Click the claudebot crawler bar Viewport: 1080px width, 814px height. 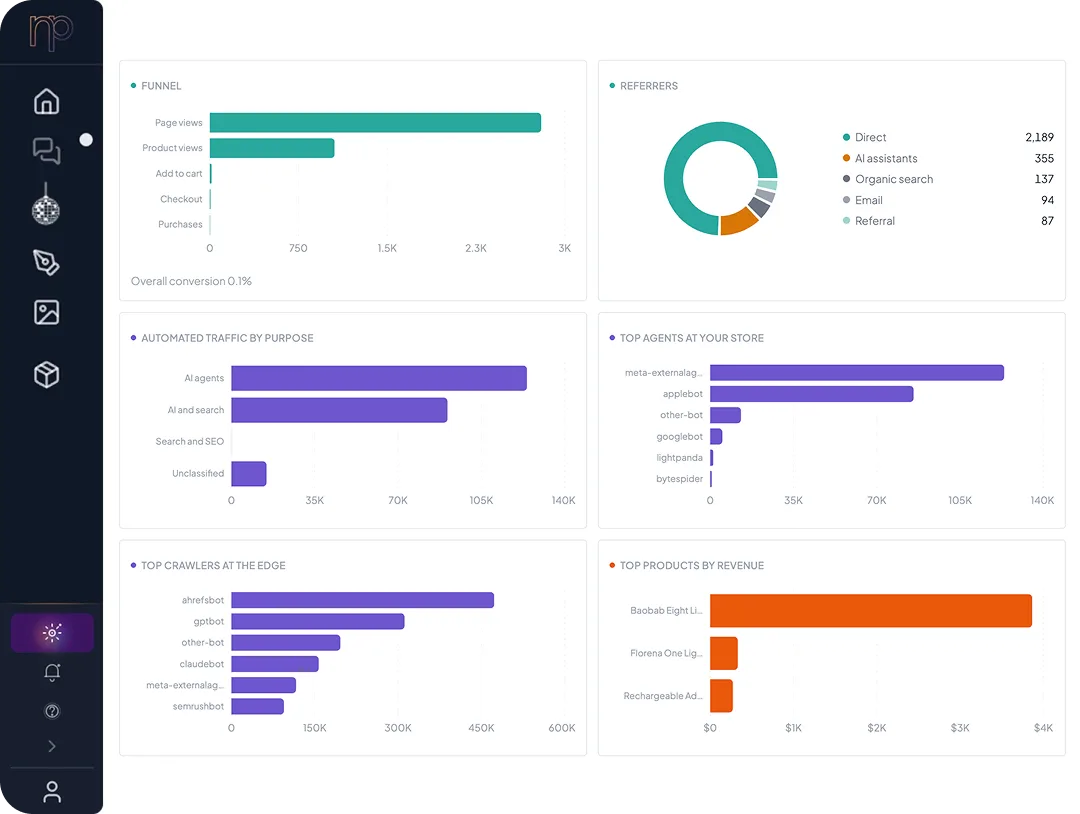(x=275, y=664)
